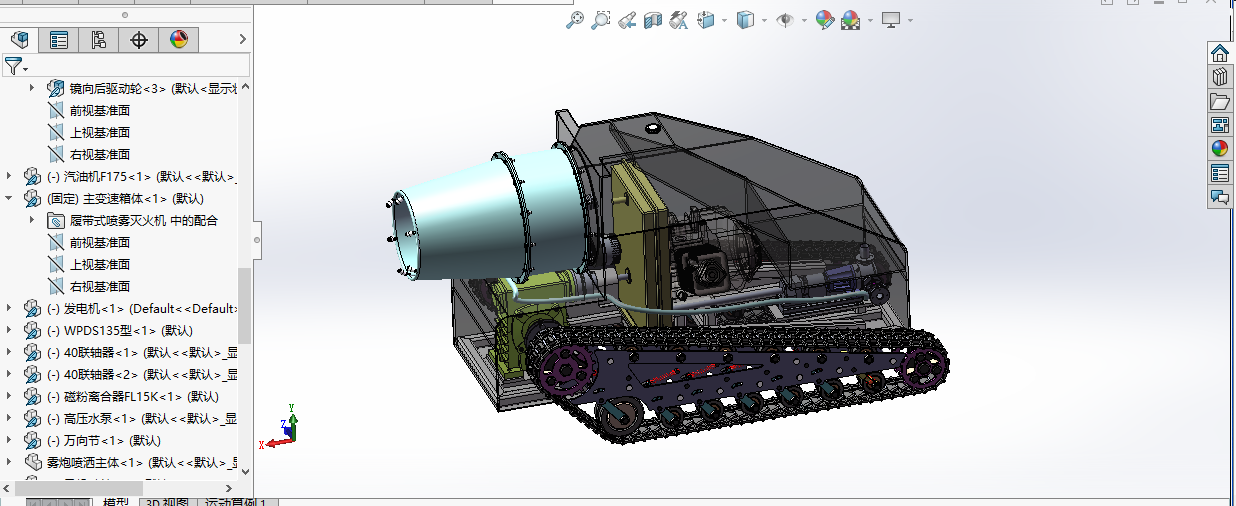This screenshot has width=1236, height=506.
Task: Select 前视基准面 under 镜向后驱动轮<3>
Action: (99, 110)
